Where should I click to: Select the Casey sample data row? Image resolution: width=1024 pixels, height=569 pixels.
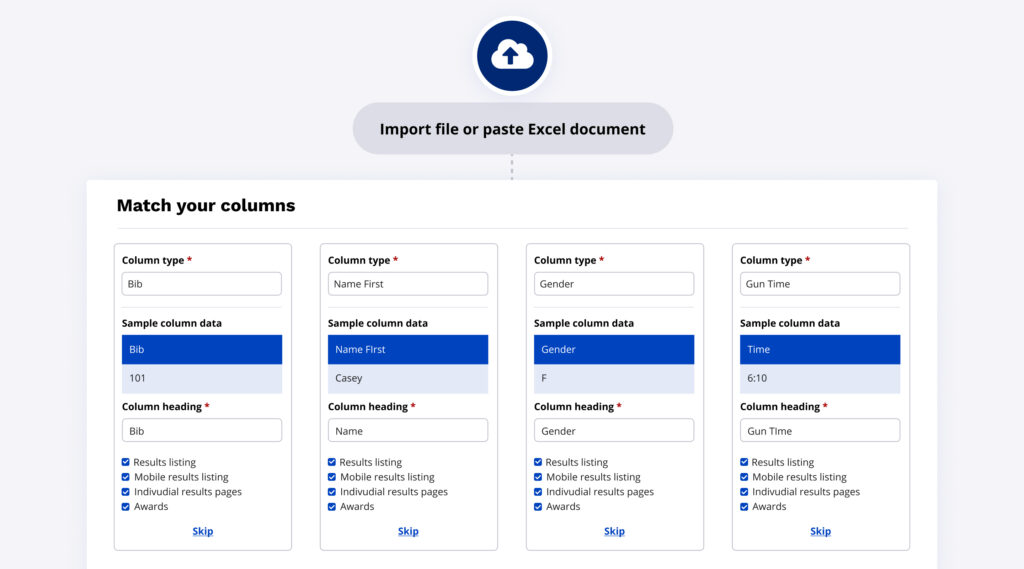point(408,379)
